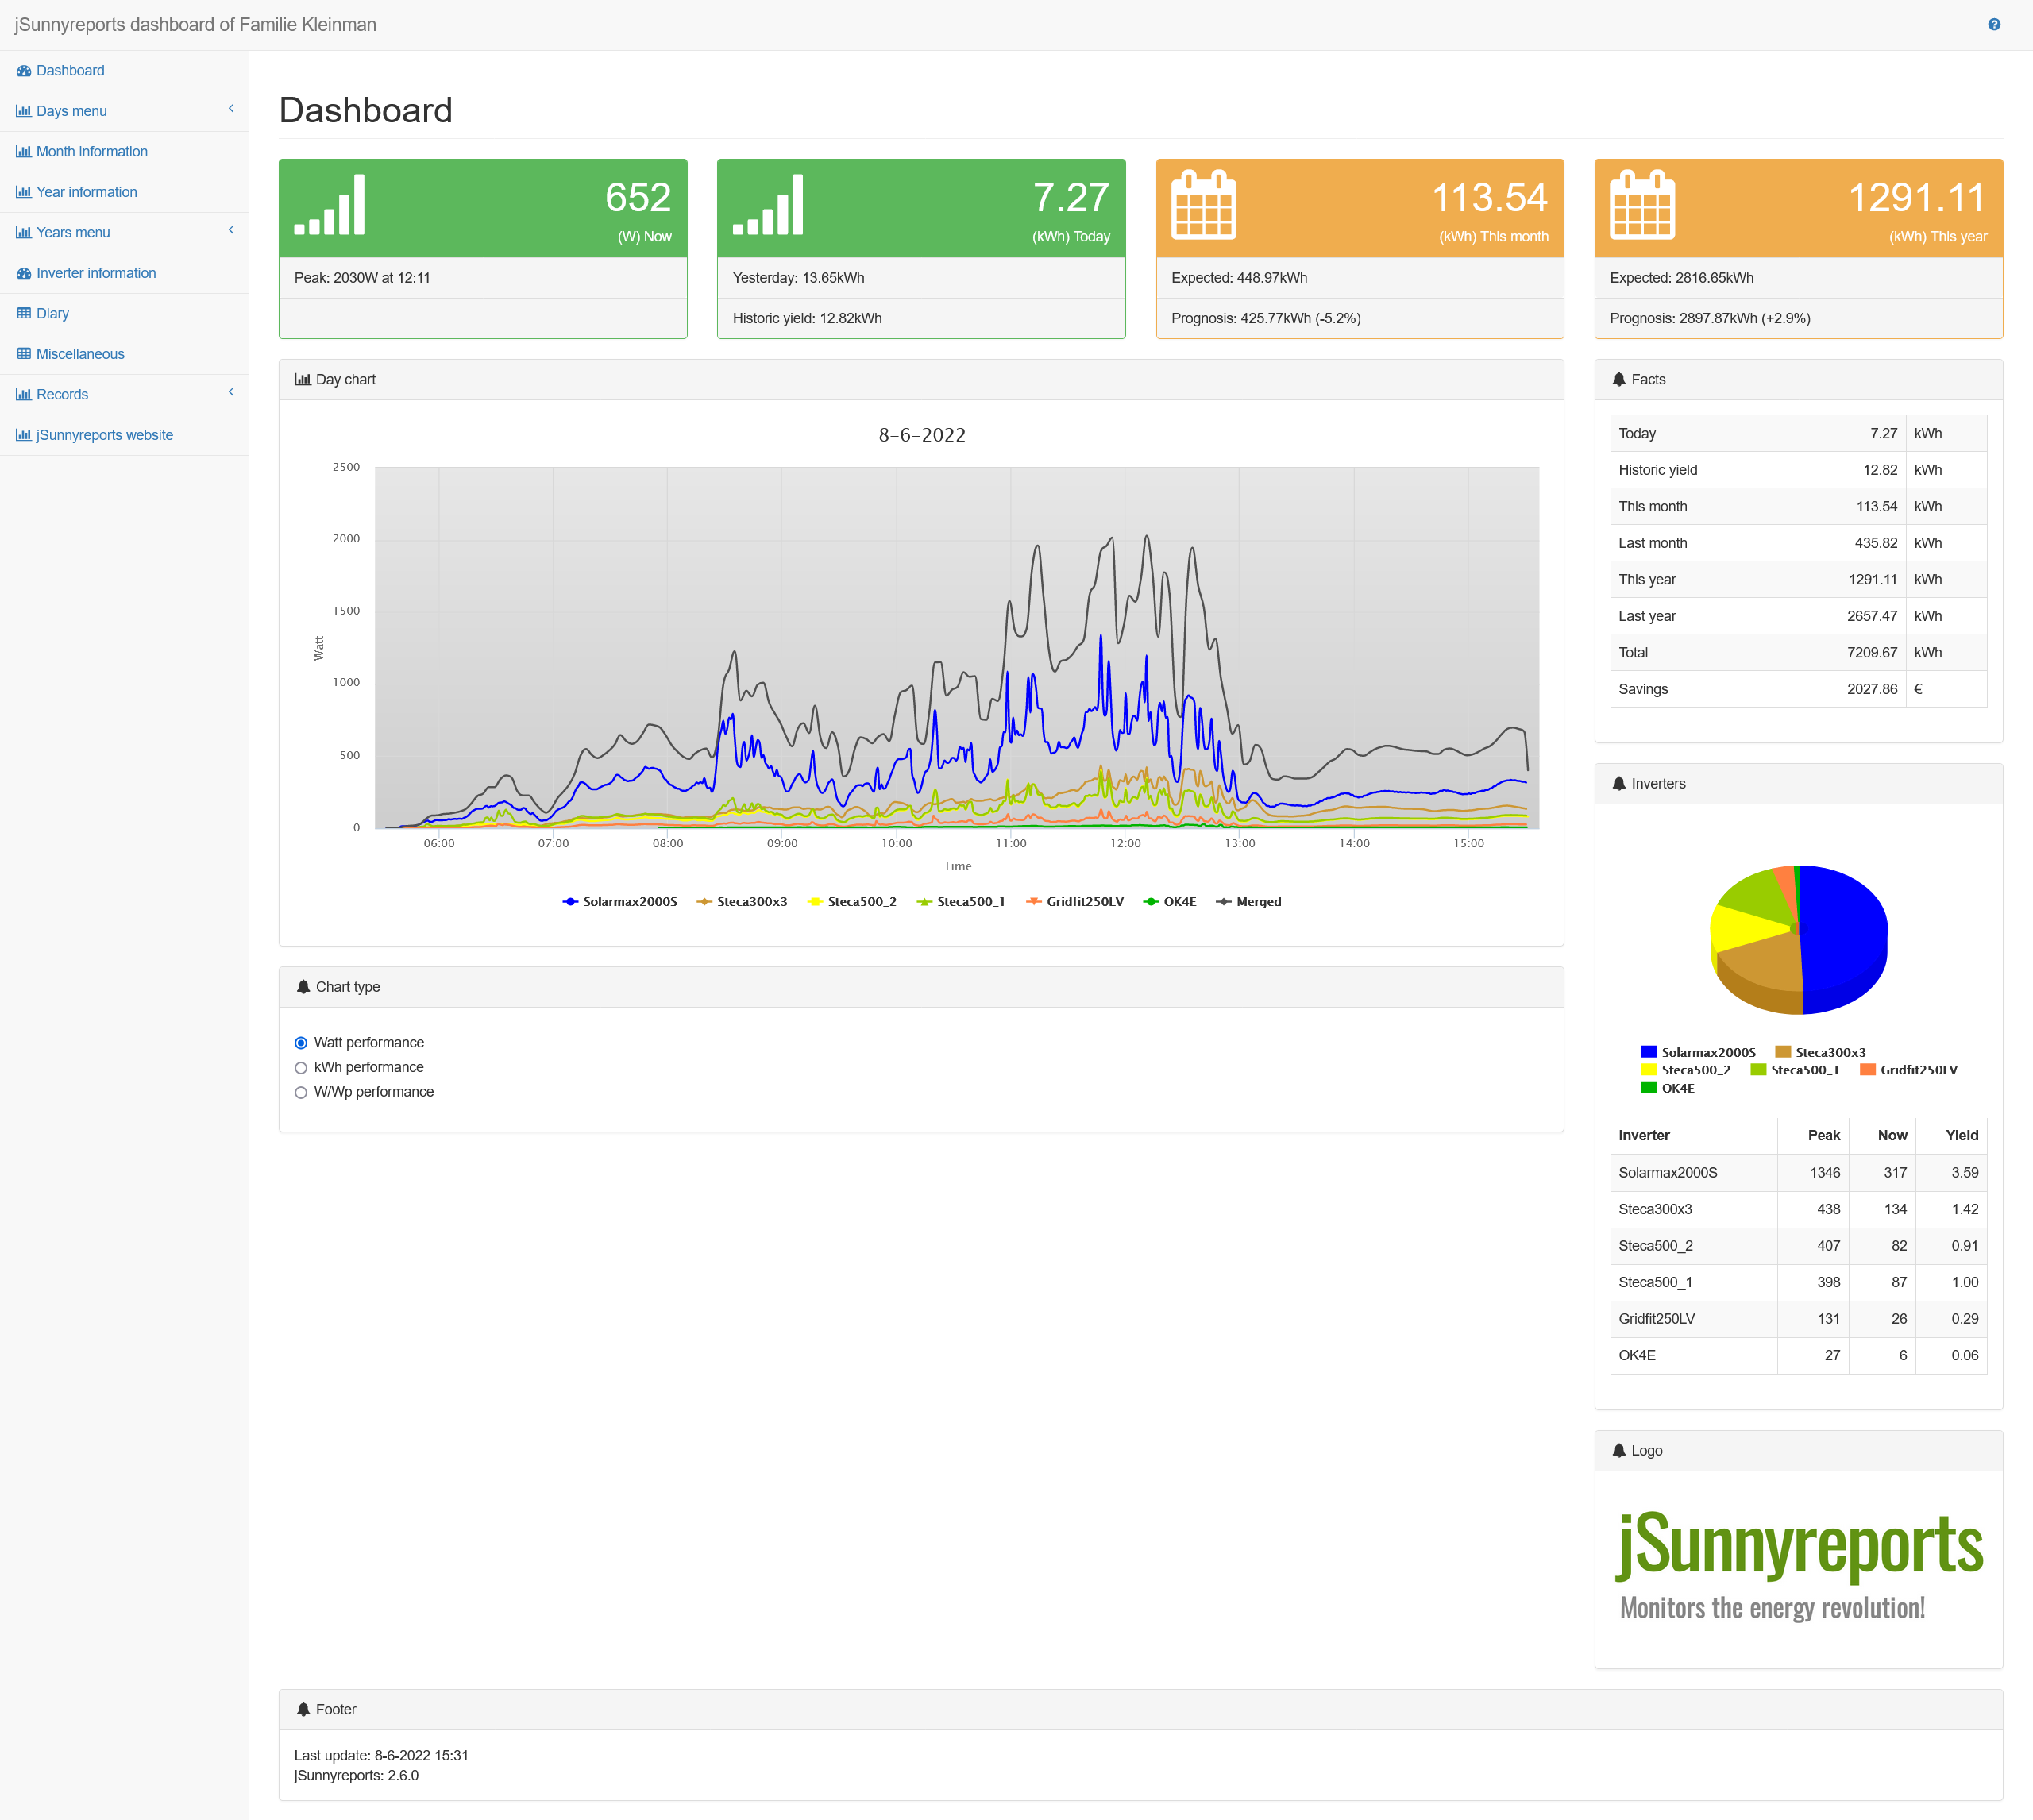Click the Miscellaneous table icon

point(23,354)
